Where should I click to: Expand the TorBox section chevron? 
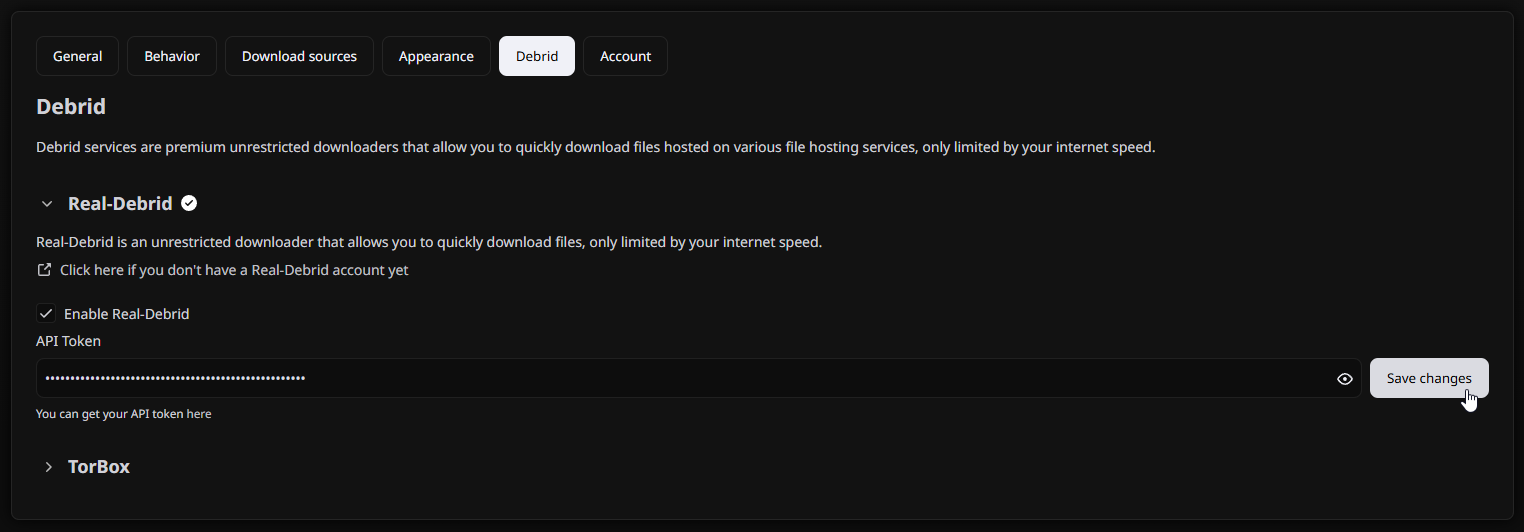coord(47,467)
